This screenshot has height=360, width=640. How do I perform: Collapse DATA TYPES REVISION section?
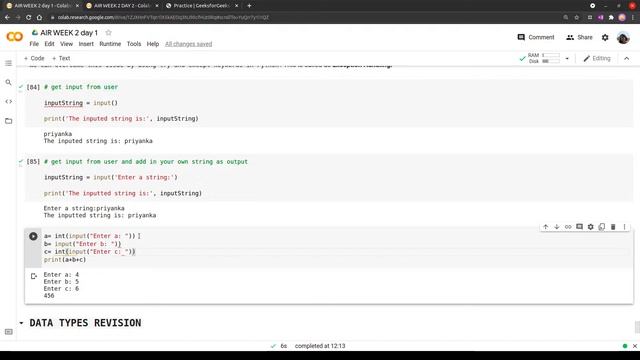click(x=21, y=323)
